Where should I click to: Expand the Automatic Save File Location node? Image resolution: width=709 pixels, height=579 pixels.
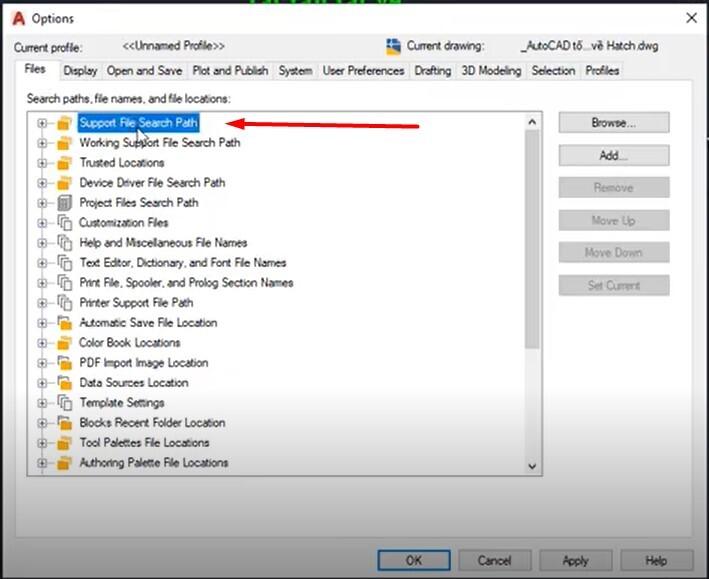tap(42, 323)
